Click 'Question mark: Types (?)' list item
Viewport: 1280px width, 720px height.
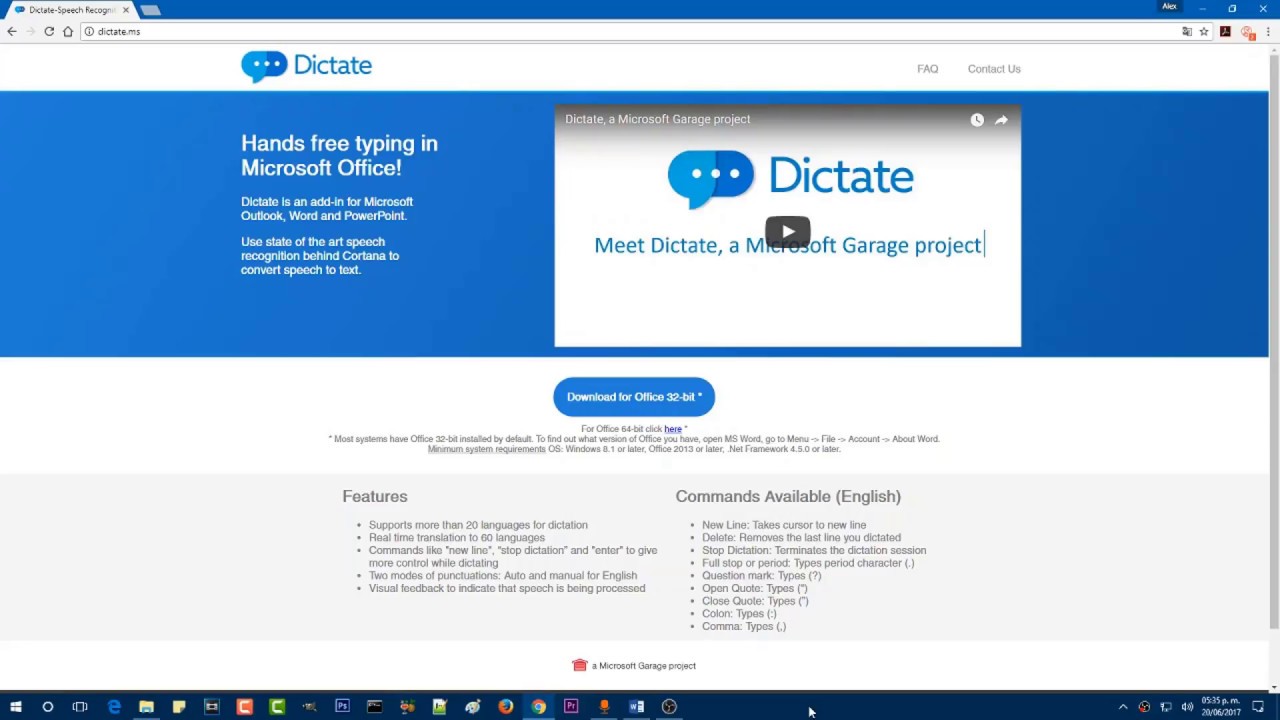(x=761, y=576)
